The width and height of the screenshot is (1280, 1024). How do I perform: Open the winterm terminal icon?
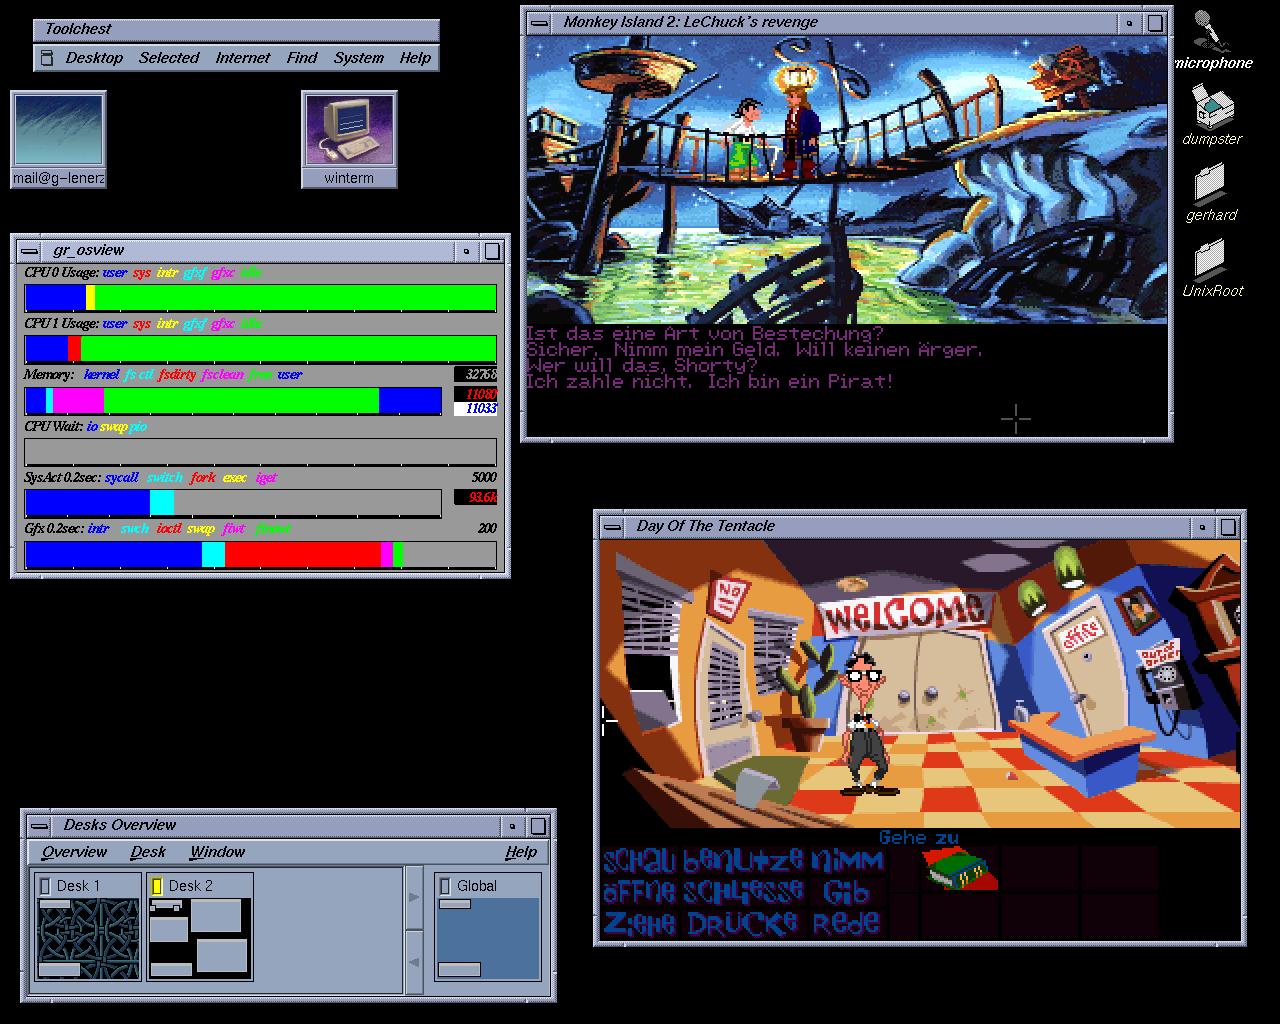point(349,131)
